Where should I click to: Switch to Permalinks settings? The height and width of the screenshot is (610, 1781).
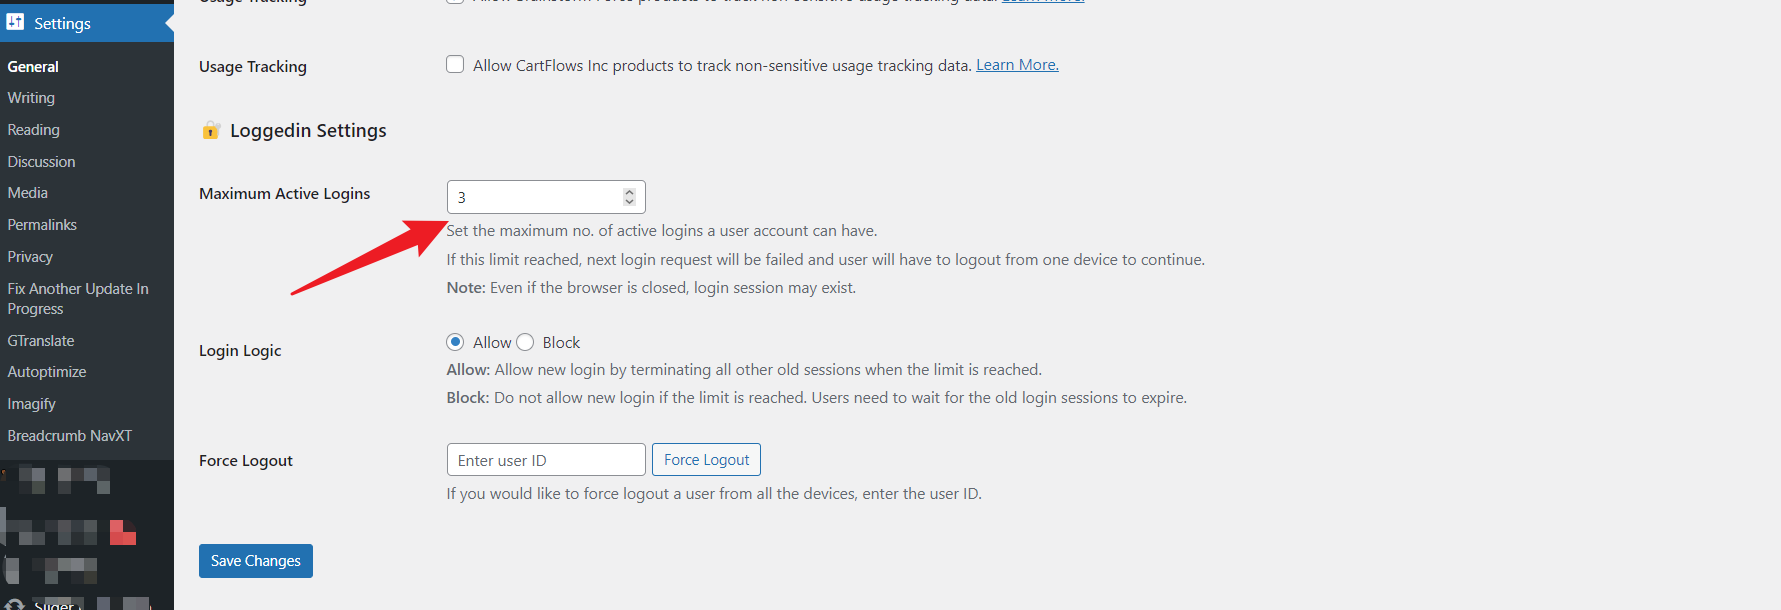pos(42,224)
